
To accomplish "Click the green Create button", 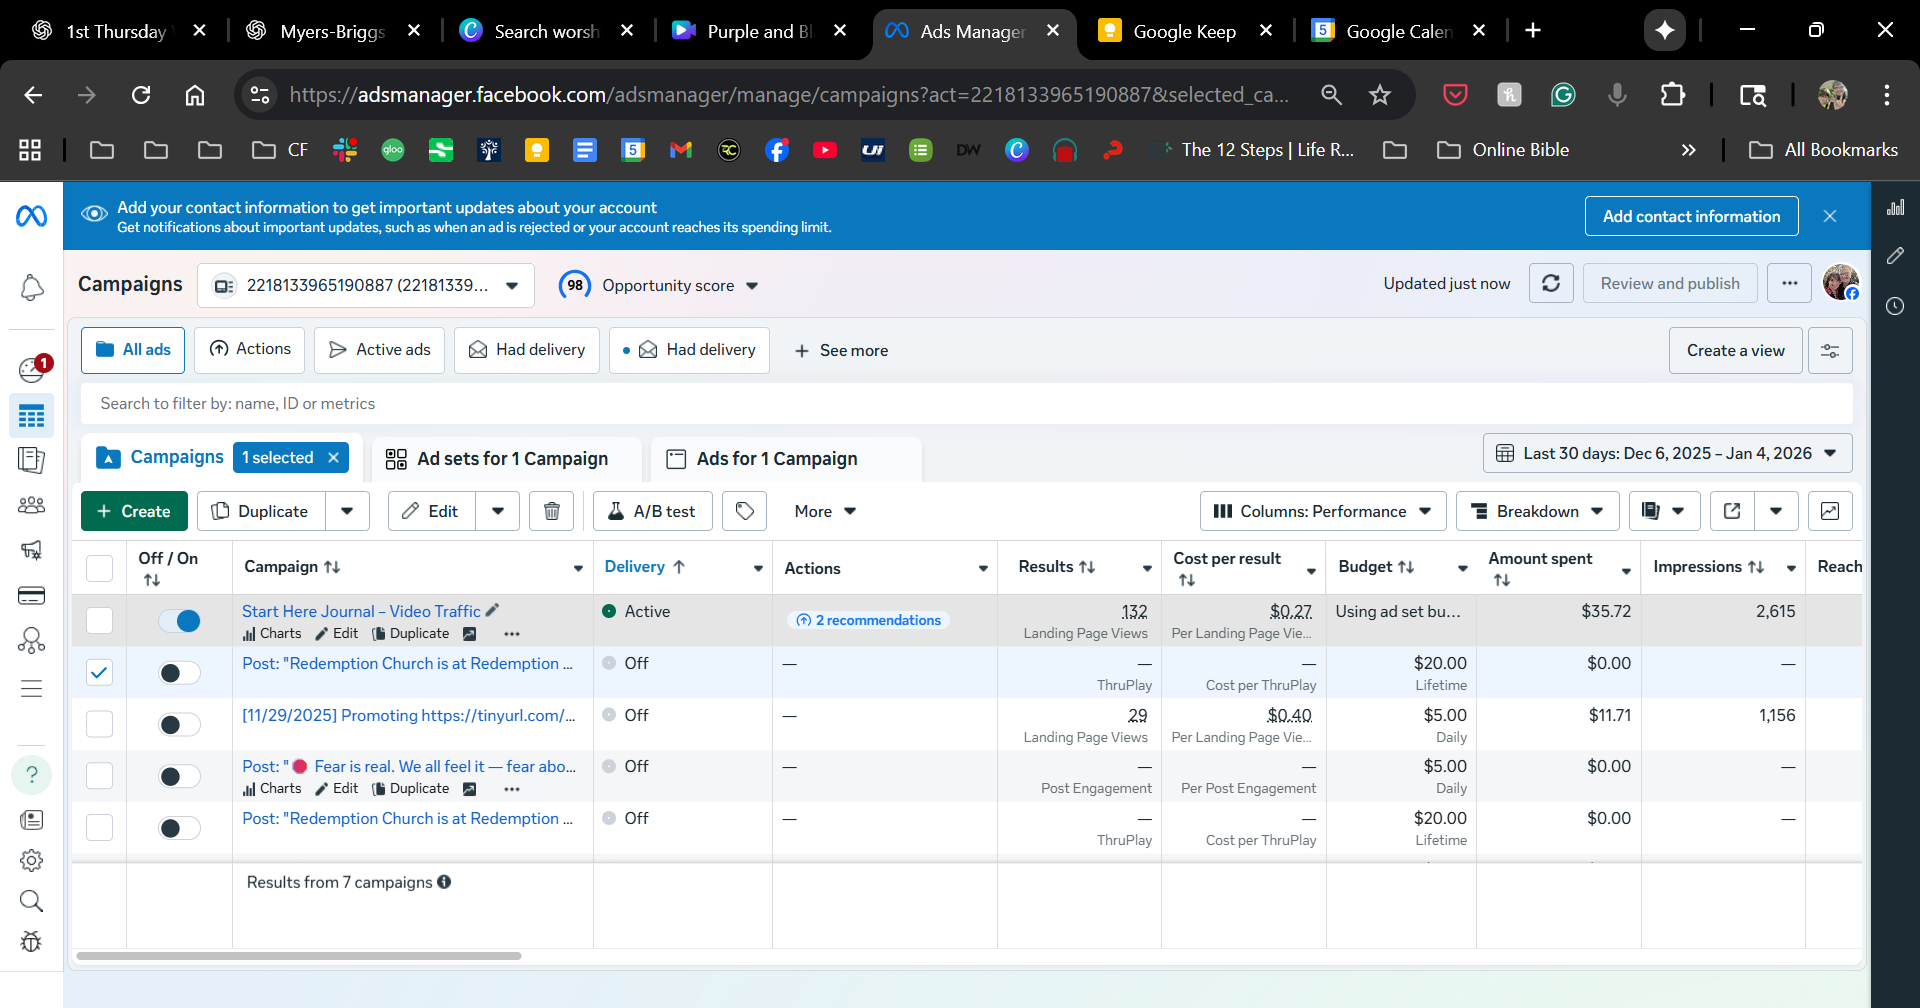I will click(x=134, y=511).
